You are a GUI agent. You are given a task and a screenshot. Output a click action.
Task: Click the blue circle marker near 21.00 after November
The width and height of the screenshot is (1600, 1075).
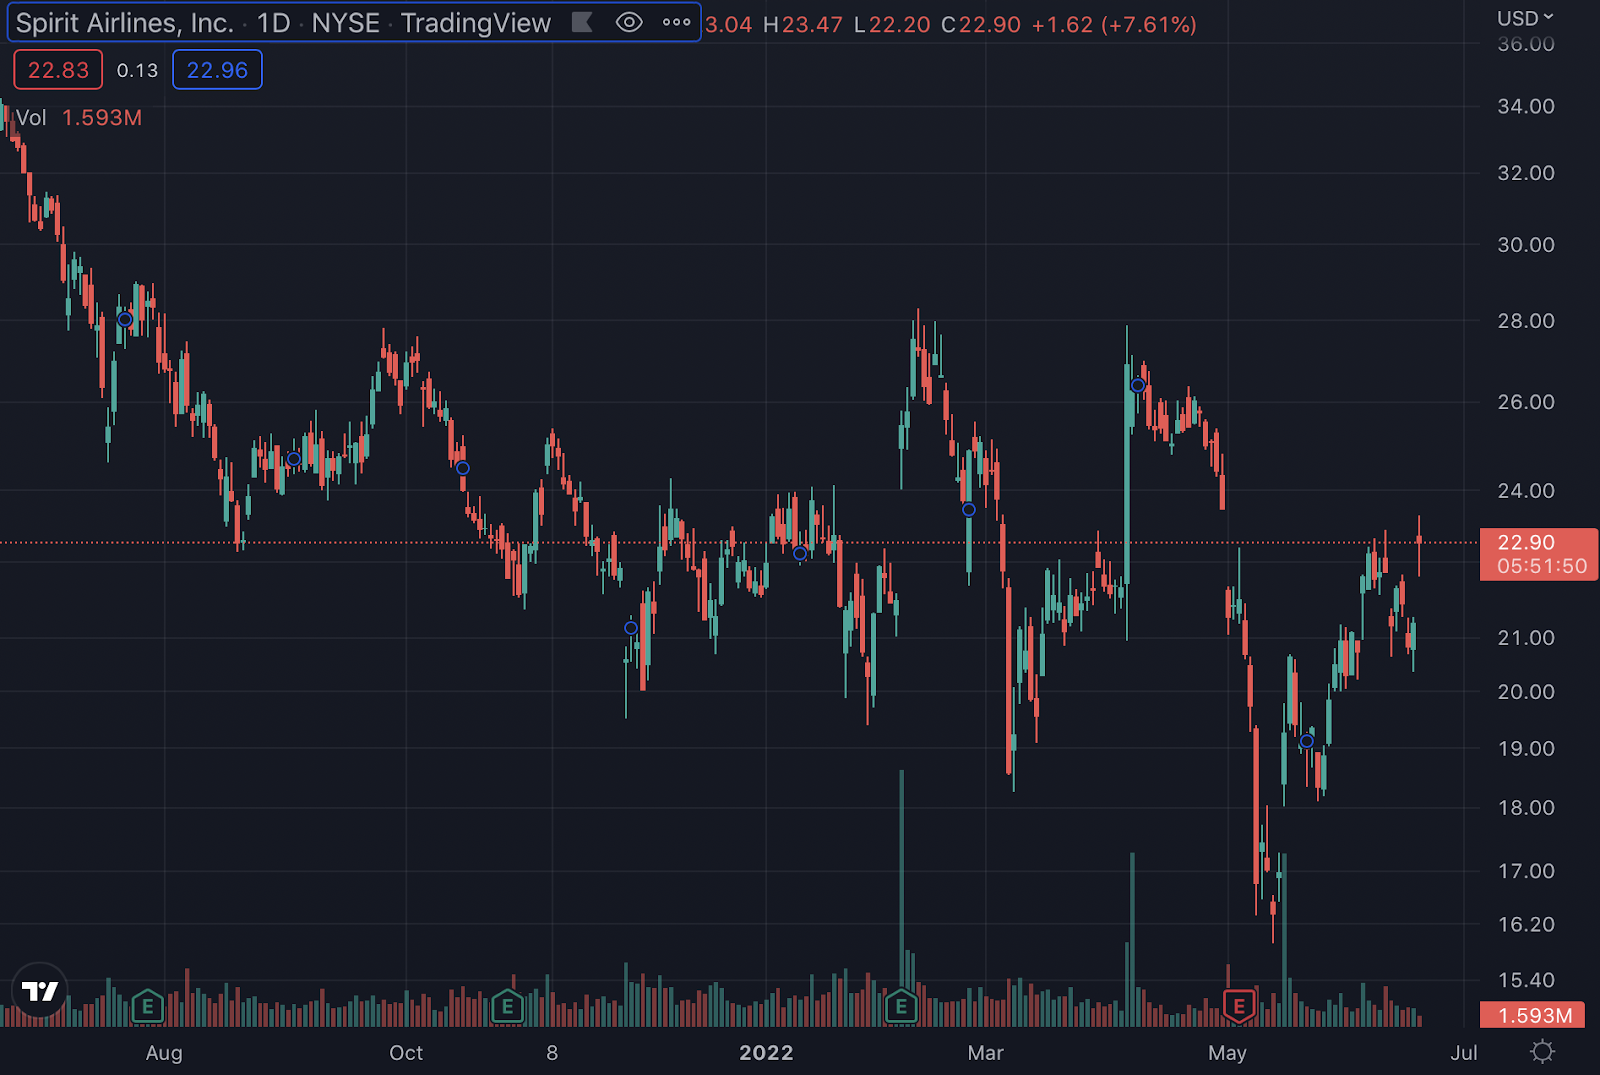point(631,628)
